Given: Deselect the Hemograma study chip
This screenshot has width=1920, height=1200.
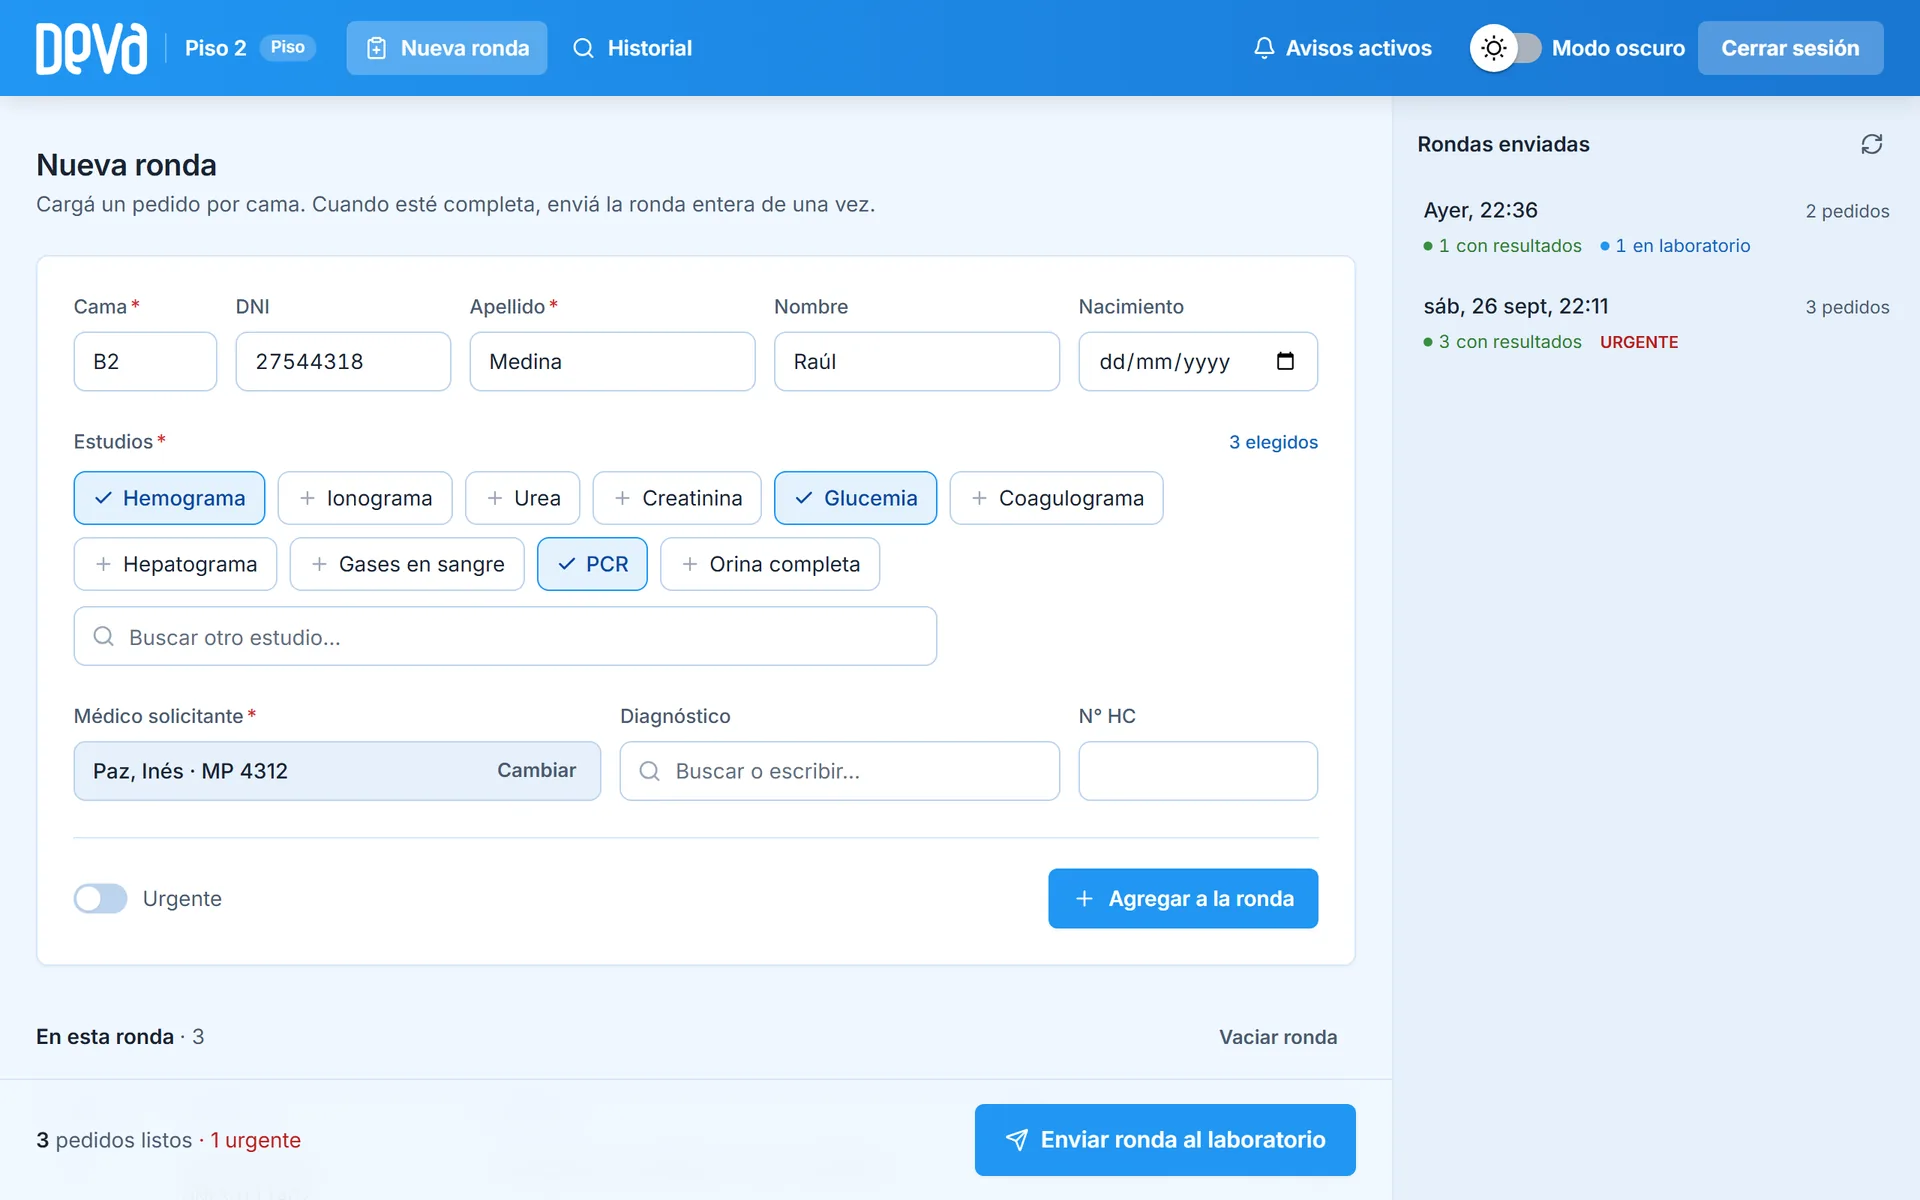Looking at the screenshot, I should click(169, 498).
